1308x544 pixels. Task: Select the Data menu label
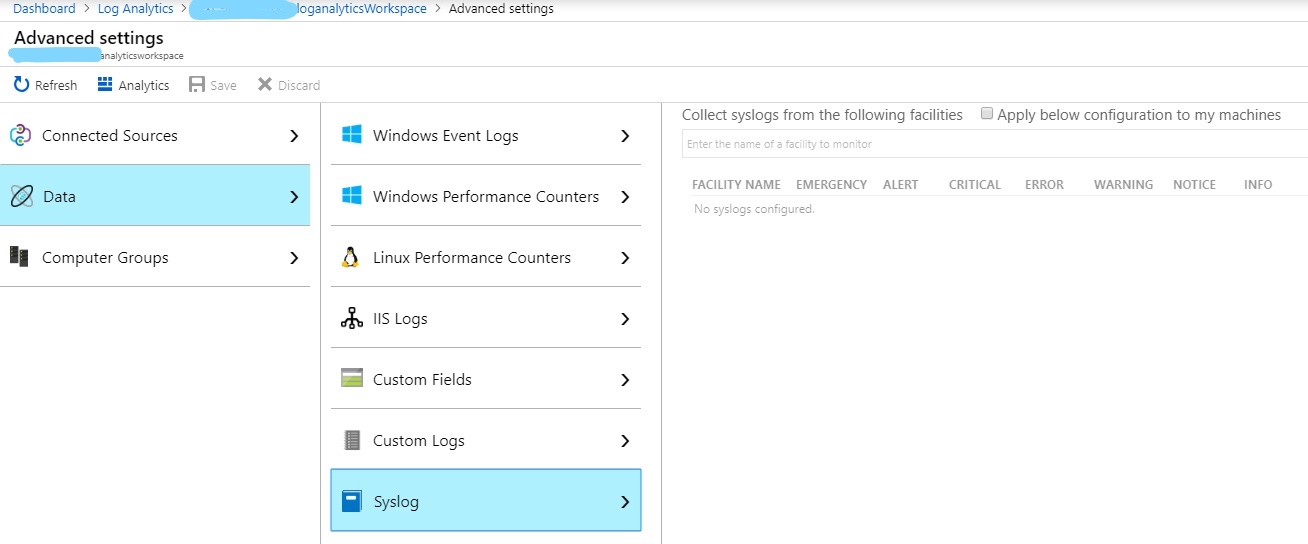click(x=59, y=197)
